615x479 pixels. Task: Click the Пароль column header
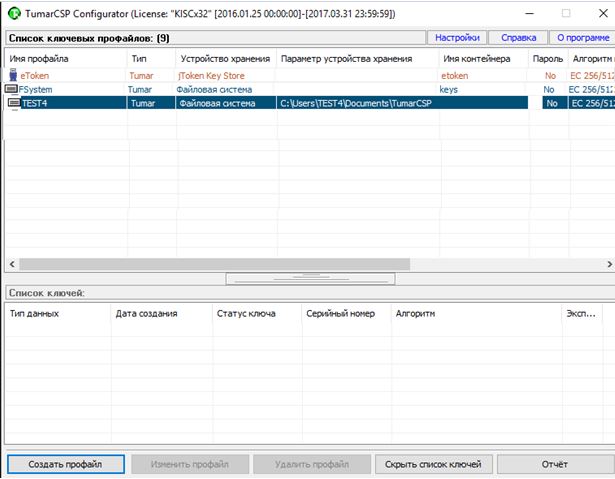coord(547,59)
